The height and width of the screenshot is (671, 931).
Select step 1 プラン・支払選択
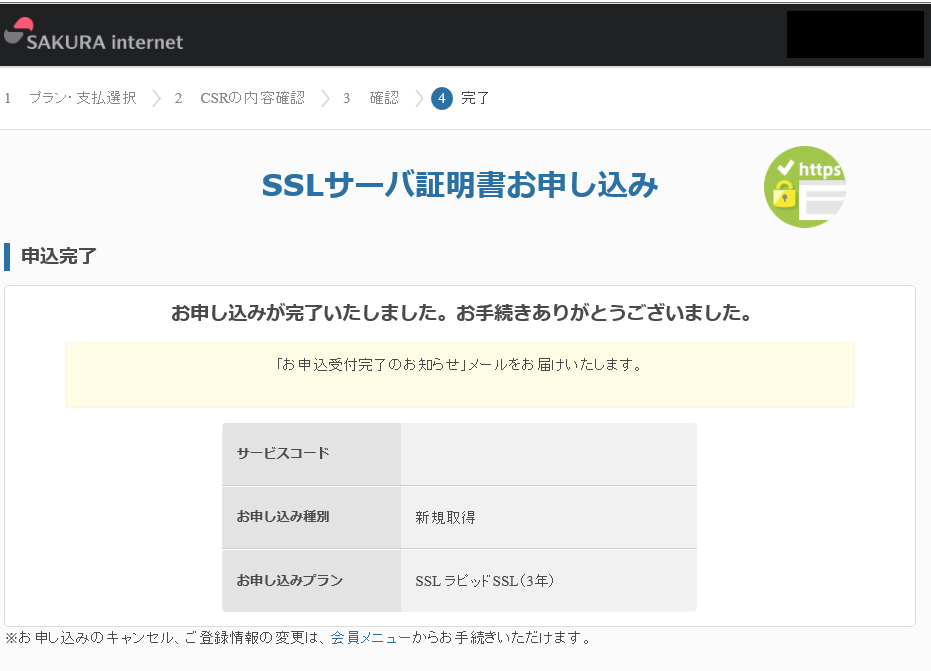[x=71, y=98]
